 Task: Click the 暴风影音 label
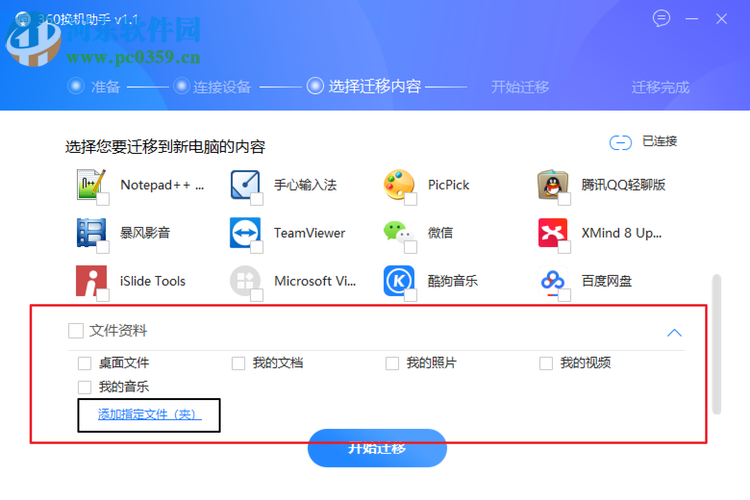coord(145,233)
